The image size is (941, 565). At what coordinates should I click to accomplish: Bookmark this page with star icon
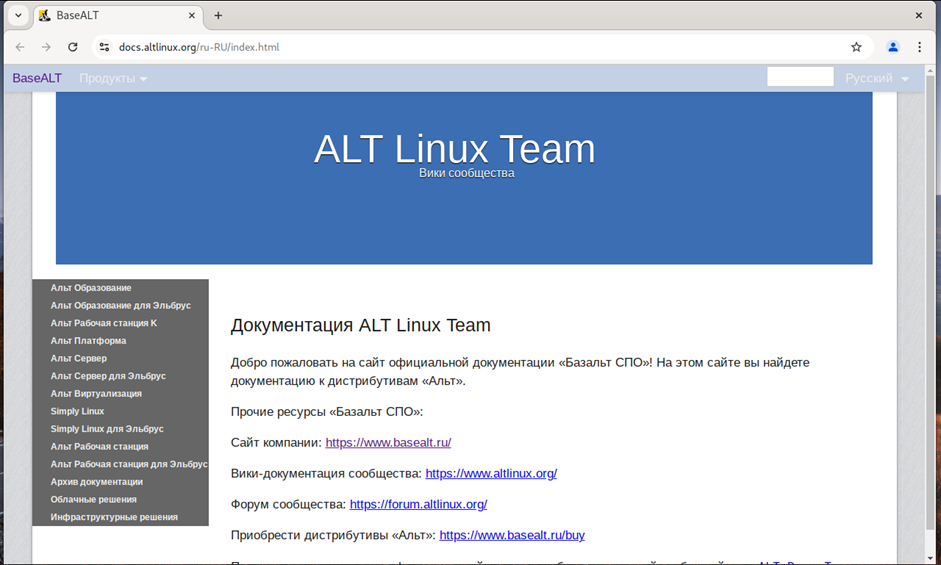[856, 47]
